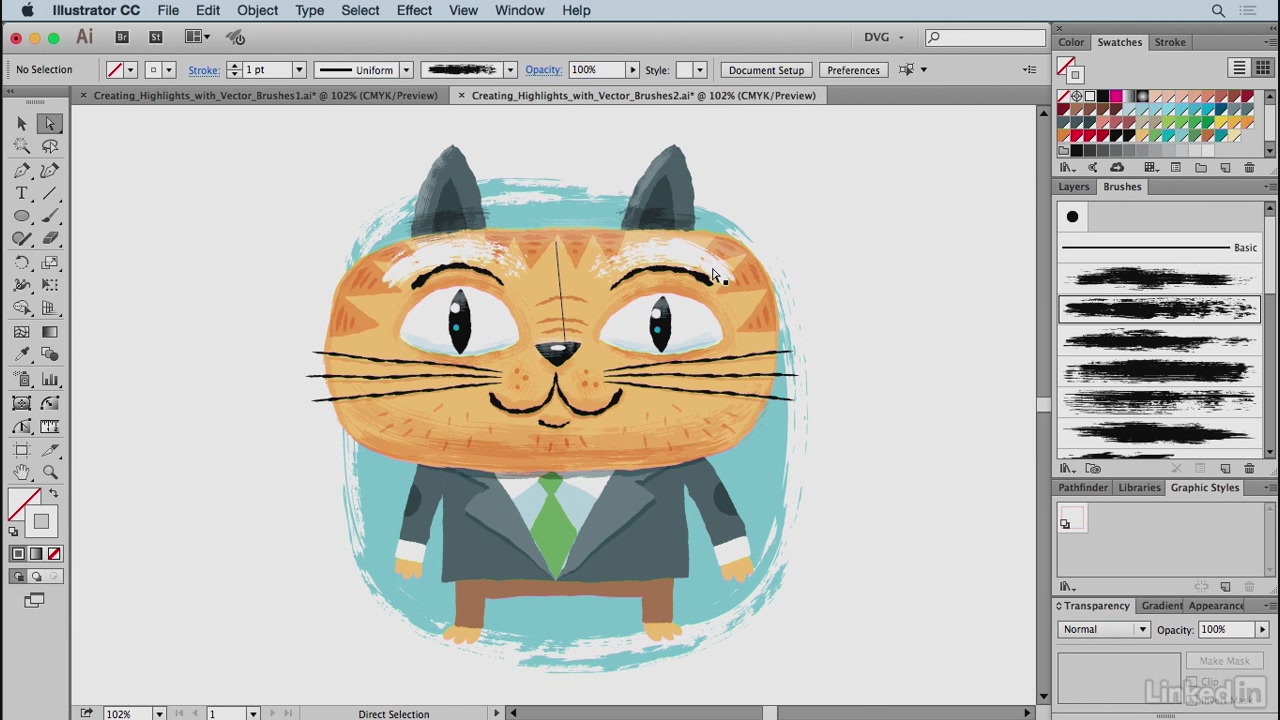
Task: Select the Pen tool
Action: click(x=22, y=170)
